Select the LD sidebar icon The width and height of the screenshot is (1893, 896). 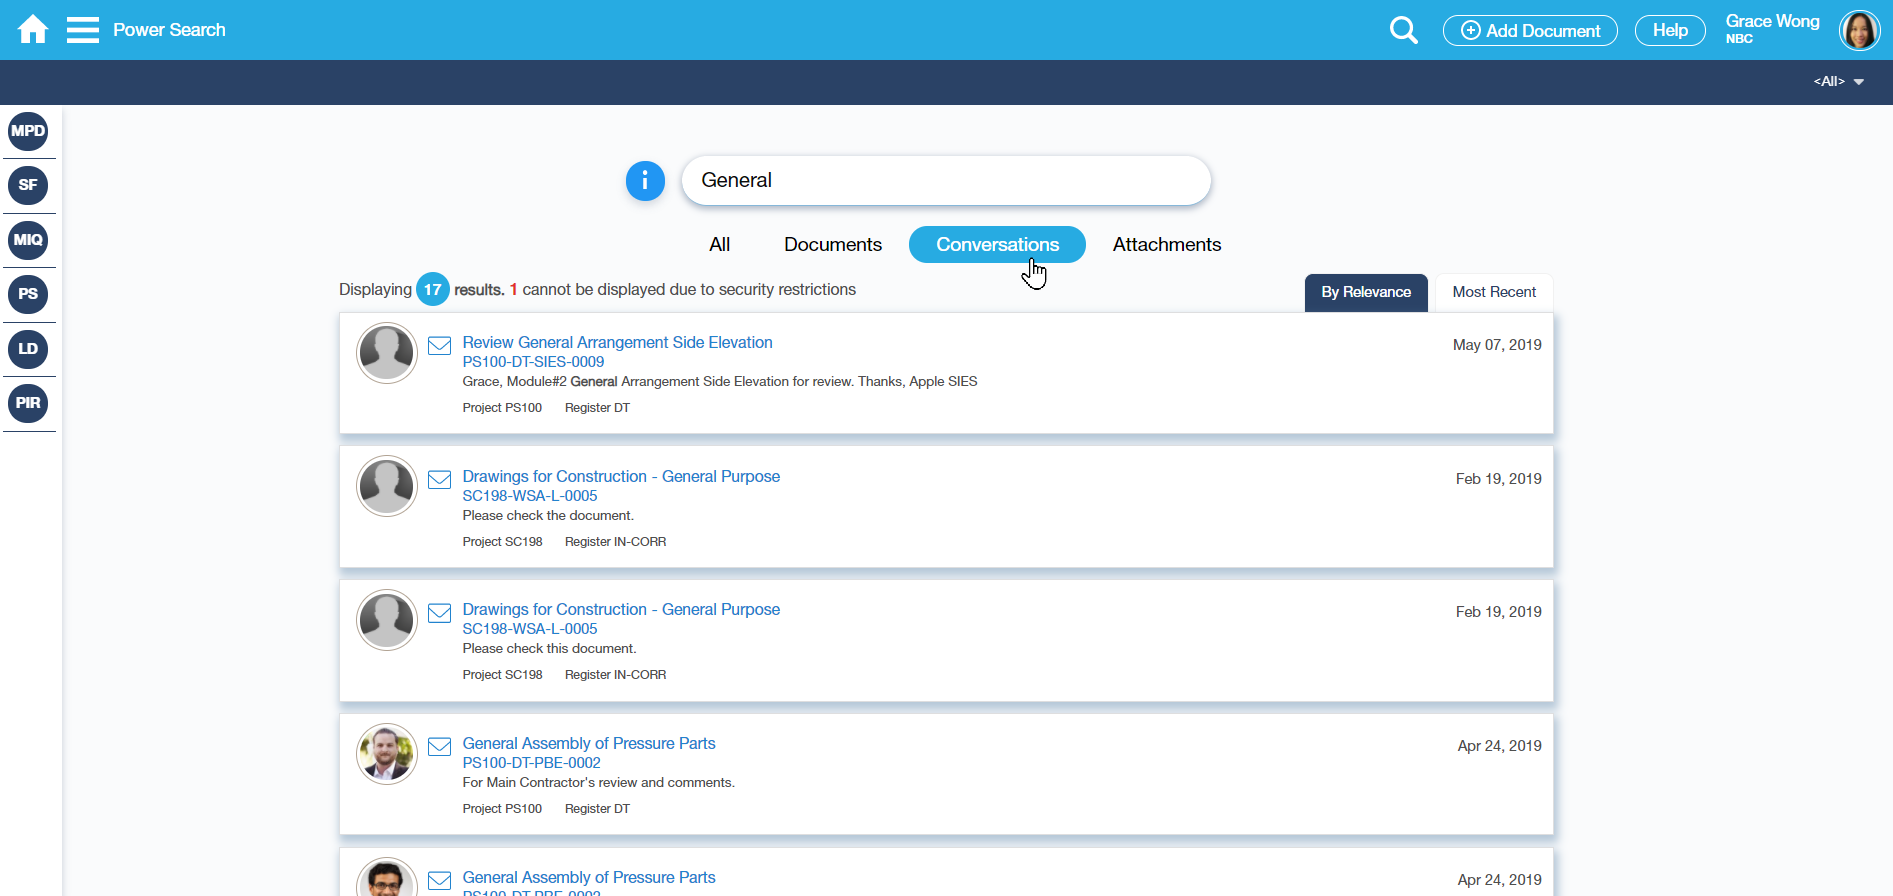pyautogui.click(x=28, y=349)
